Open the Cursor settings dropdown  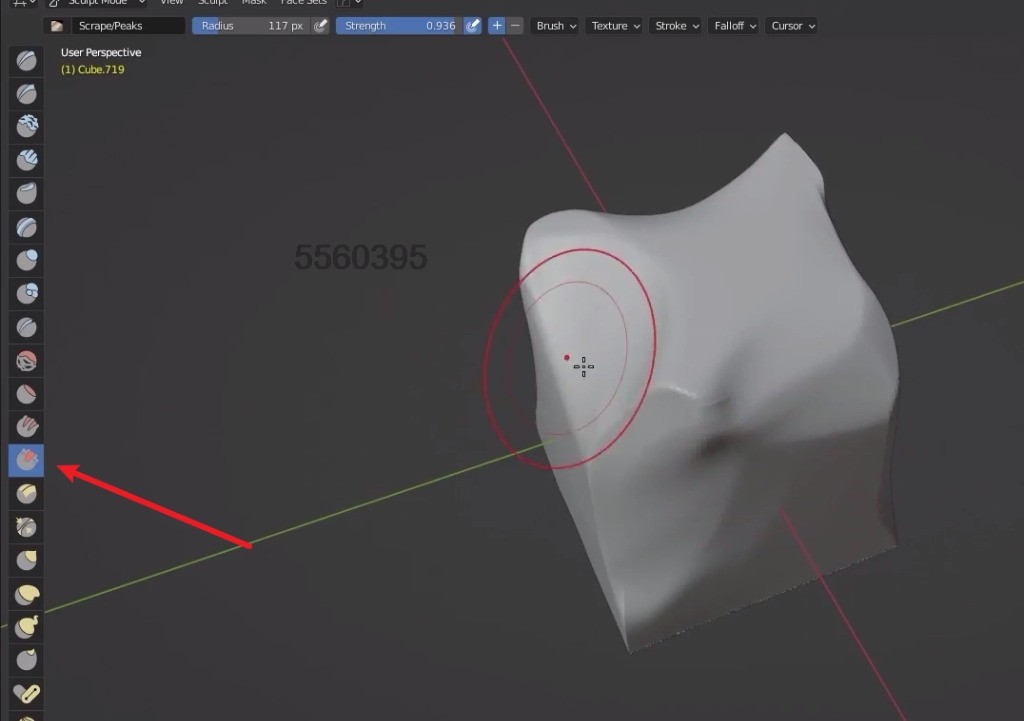point(792,26)
